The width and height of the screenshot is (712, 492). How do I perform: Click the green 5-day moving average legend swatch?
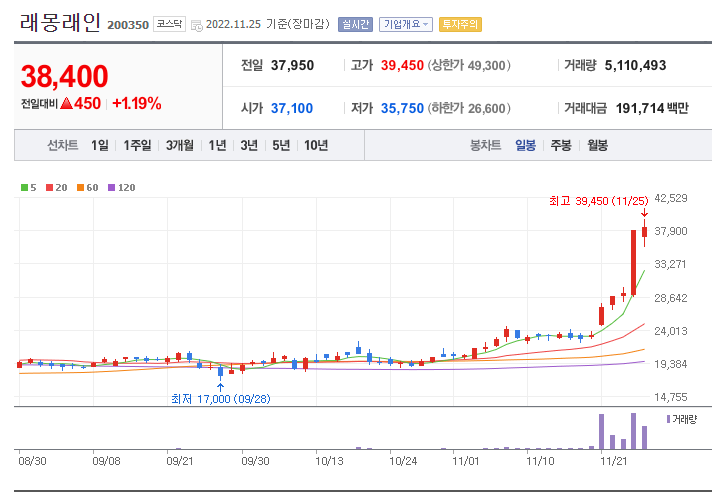25,187
